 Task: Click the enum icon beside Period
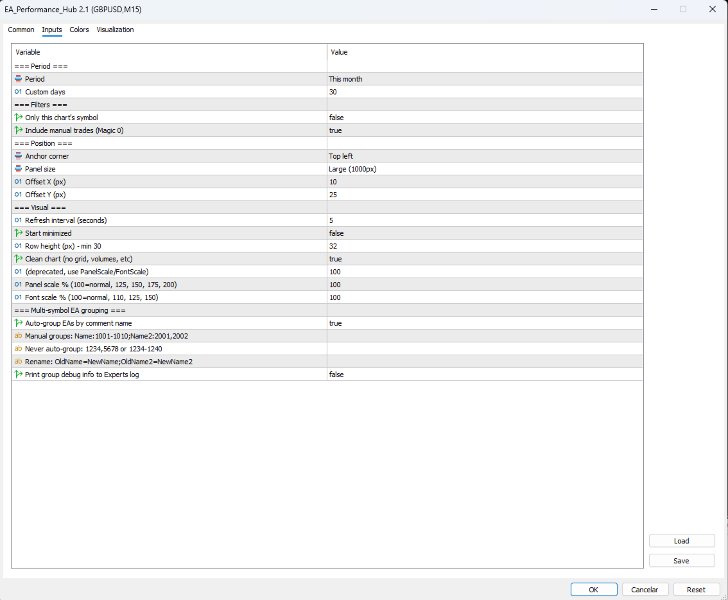(19, 78)
